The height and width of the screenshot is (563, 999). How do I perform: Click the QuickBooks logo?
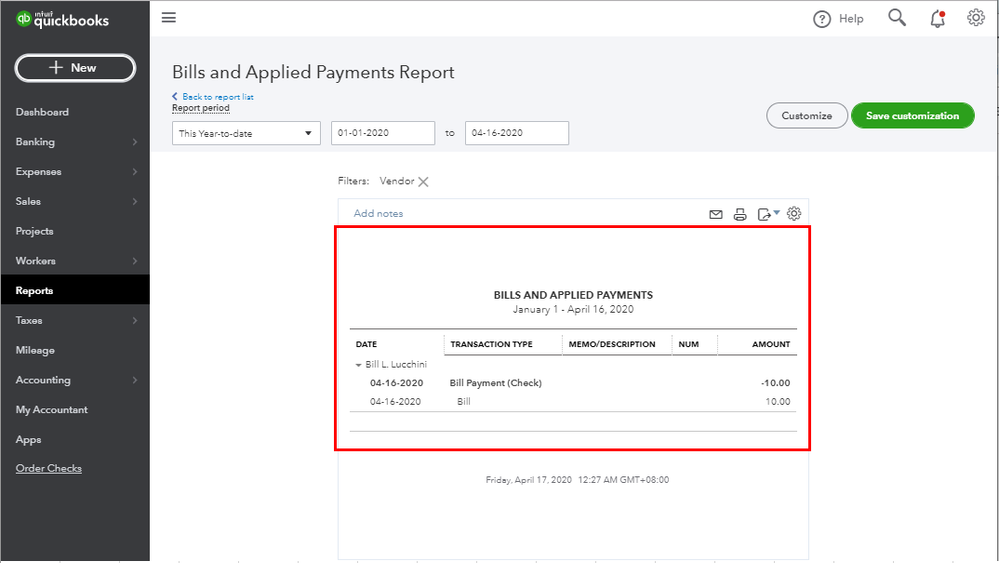[62, 19]
